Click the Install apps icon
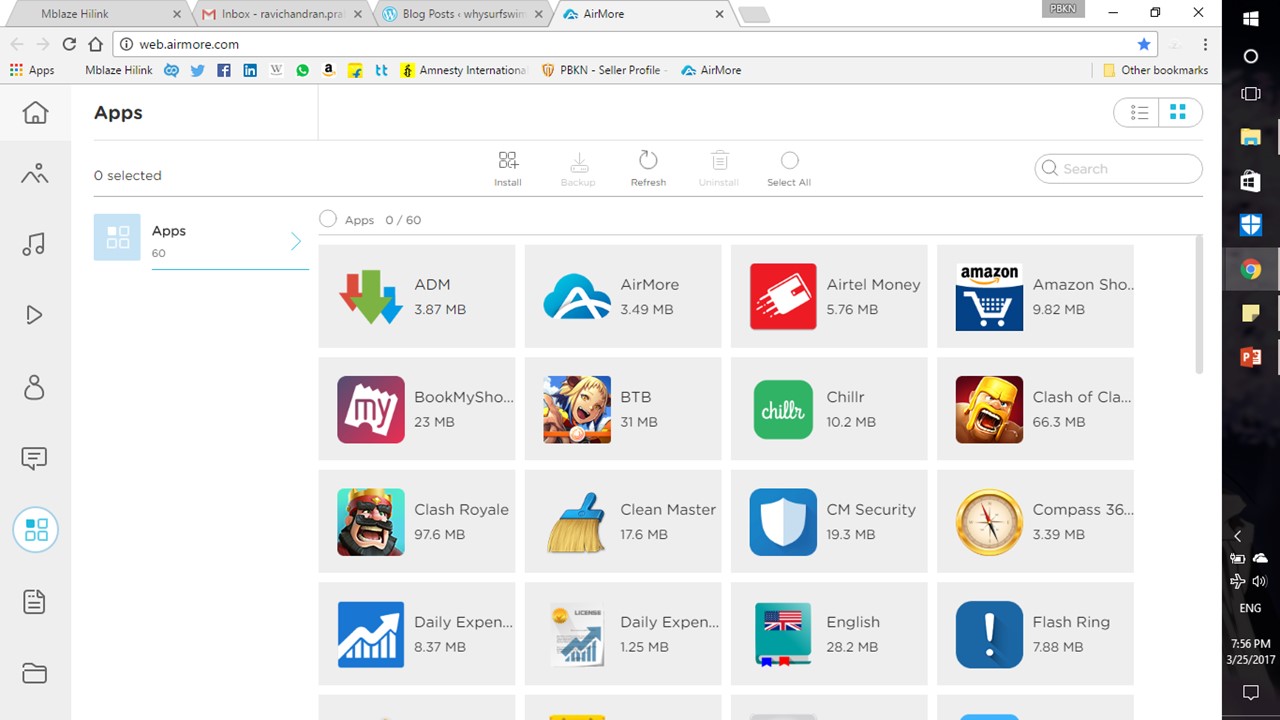This screenshot has width=1280, height=720. [508, 167]
